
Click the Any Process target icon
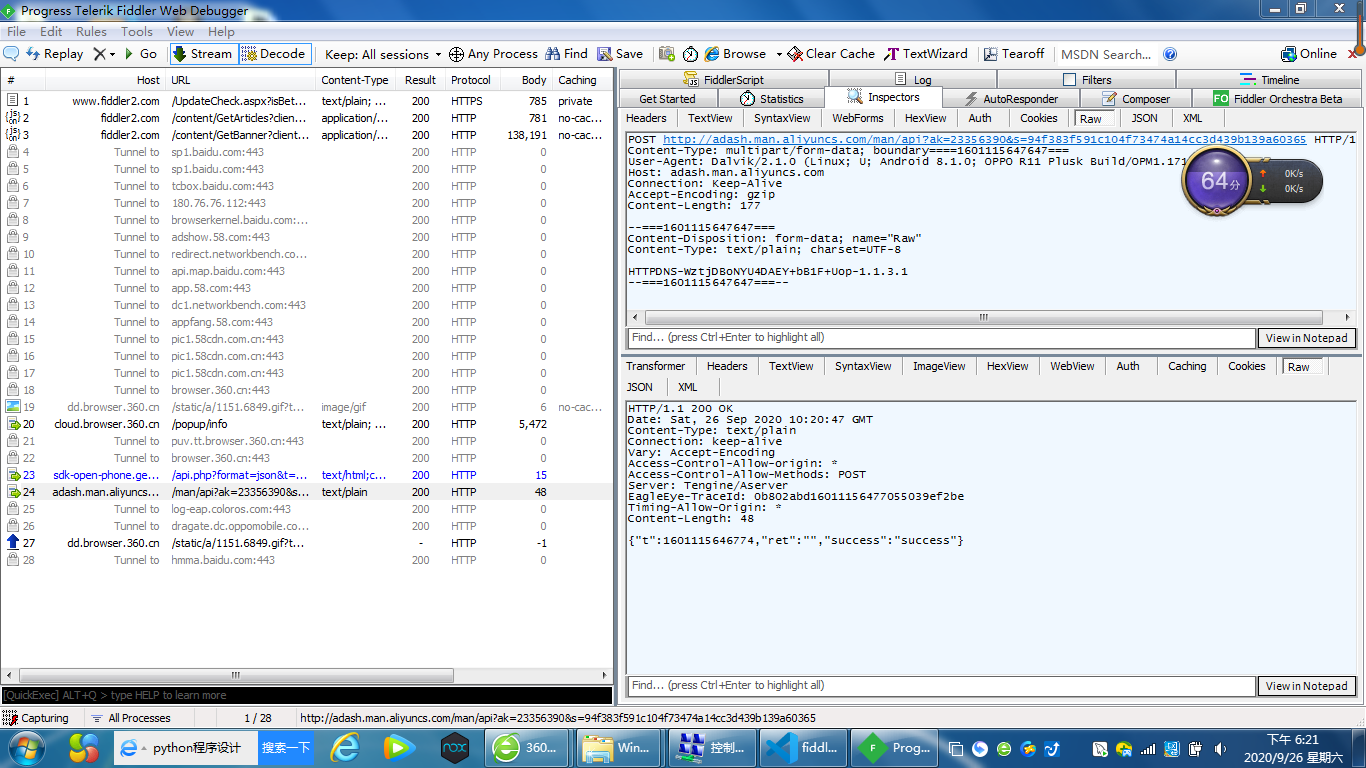[x=456, y=54]
